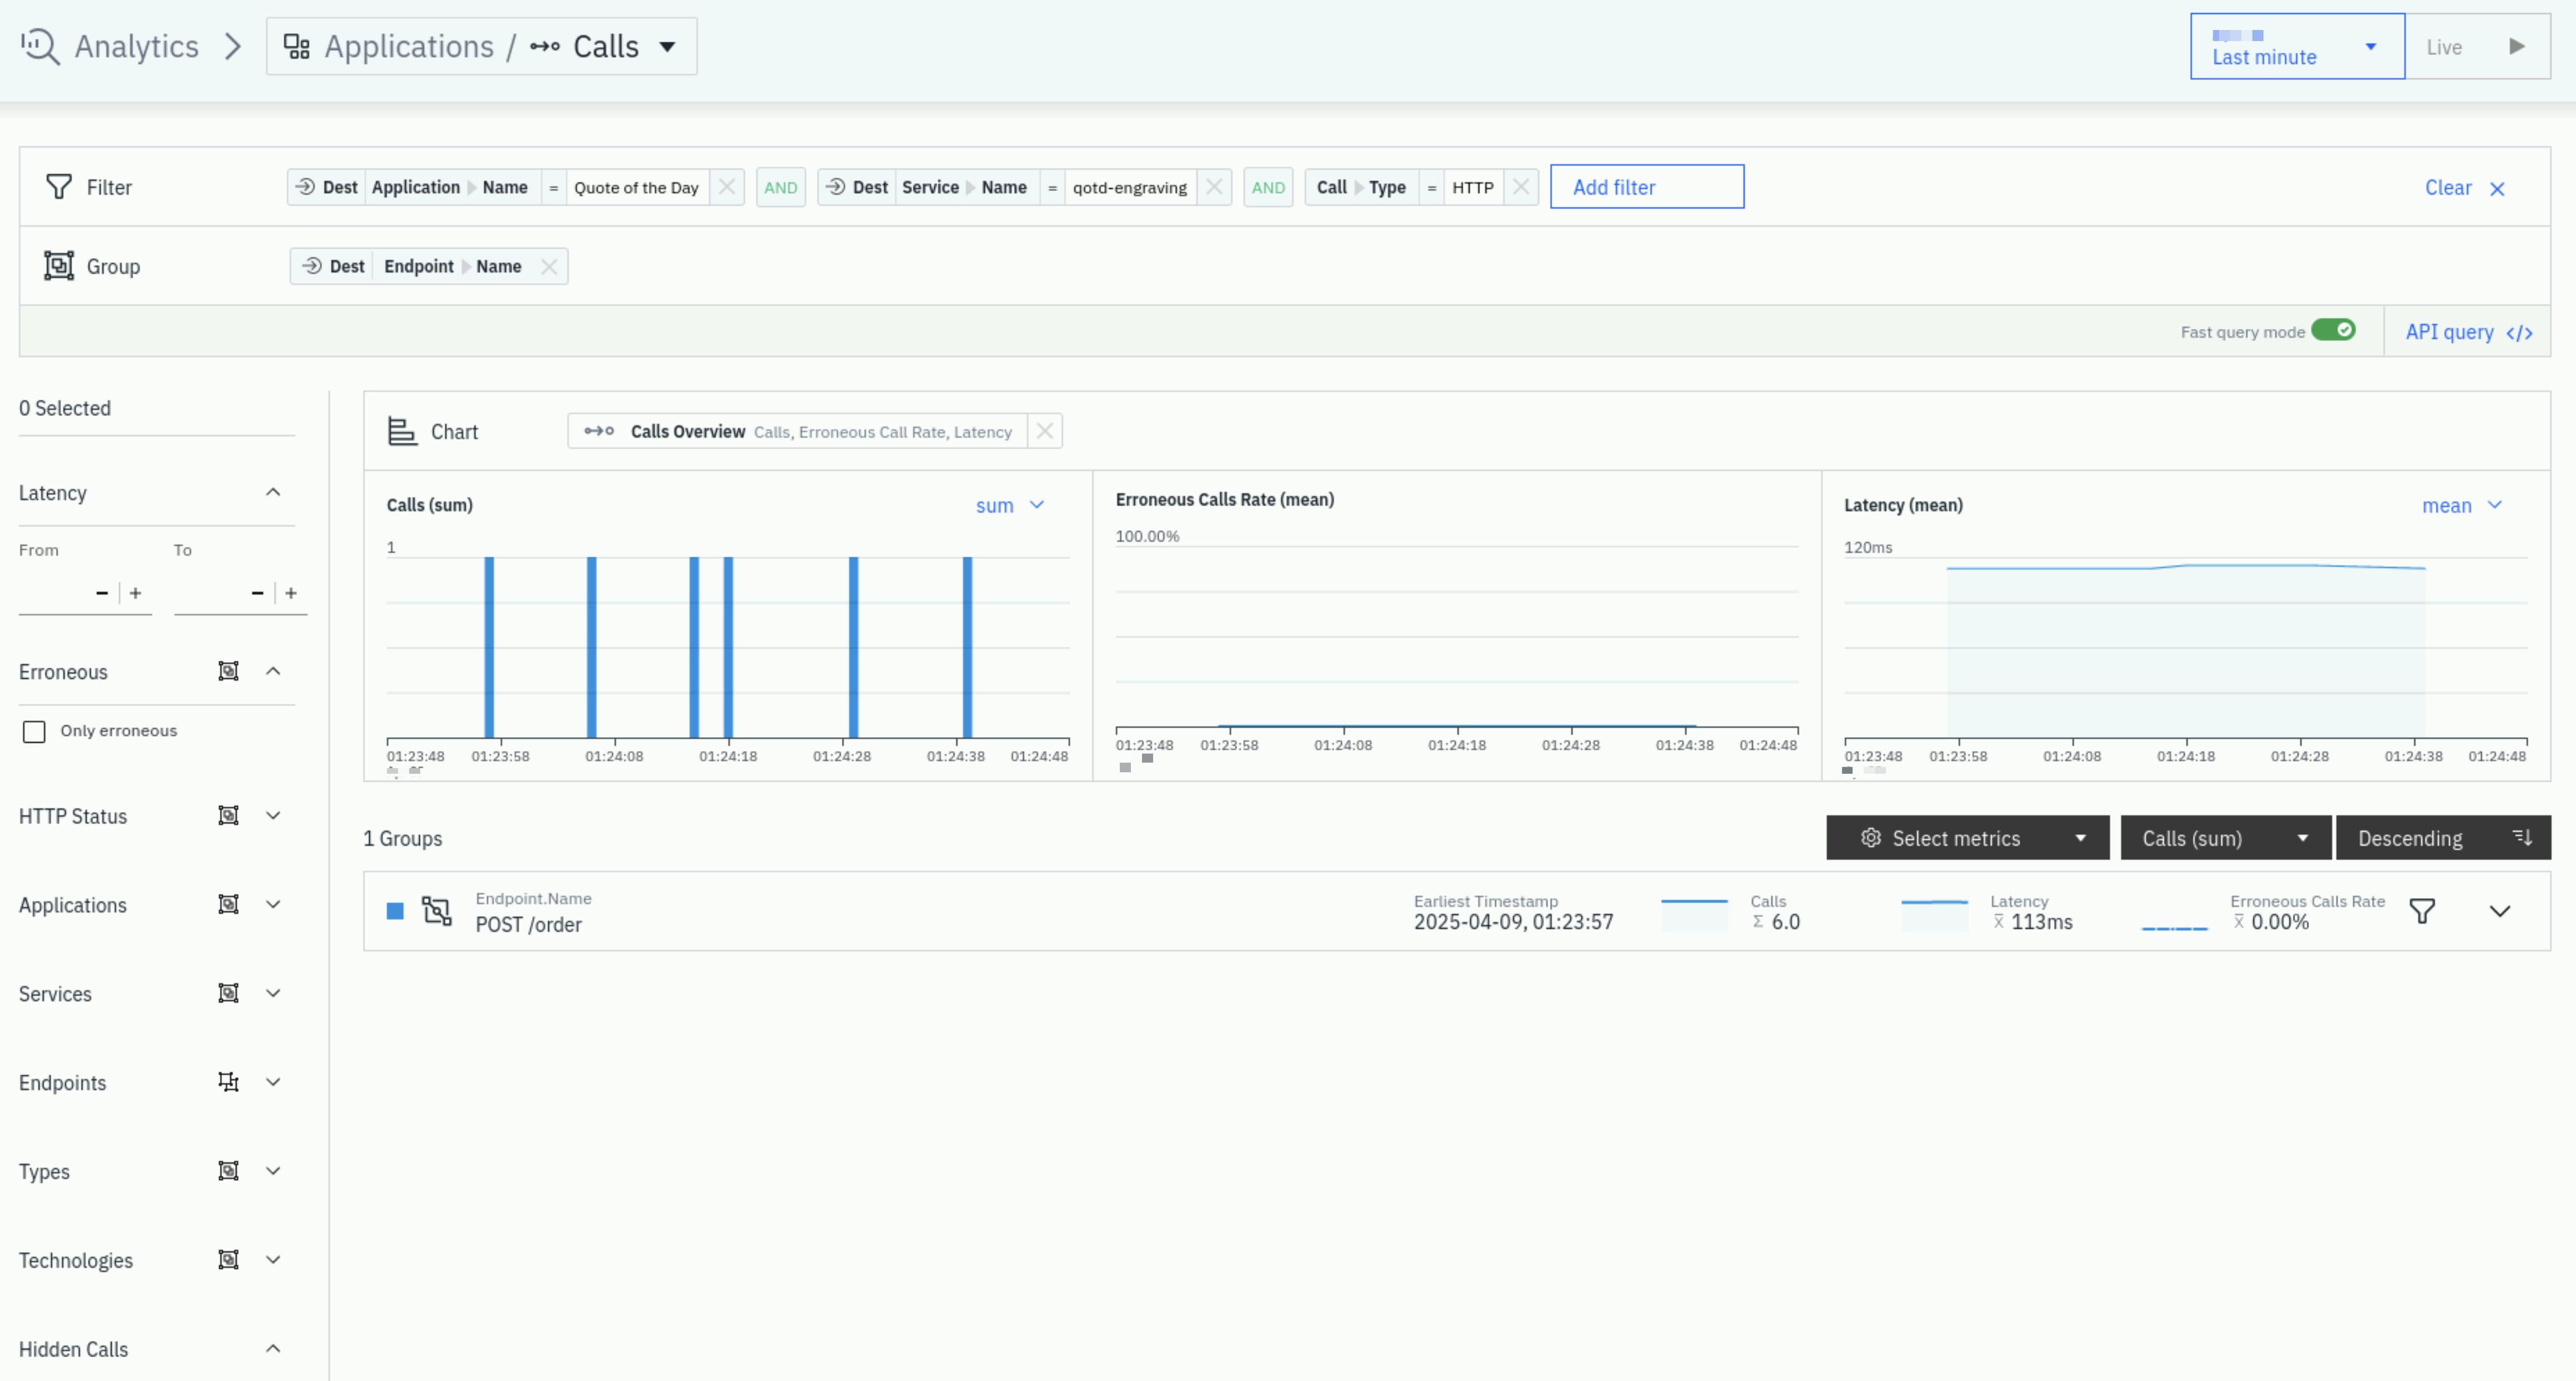Click the 01:24:18 bar in Calls chart
The height and width of the screenshot is (1381, 2576).
click(728, 647)
